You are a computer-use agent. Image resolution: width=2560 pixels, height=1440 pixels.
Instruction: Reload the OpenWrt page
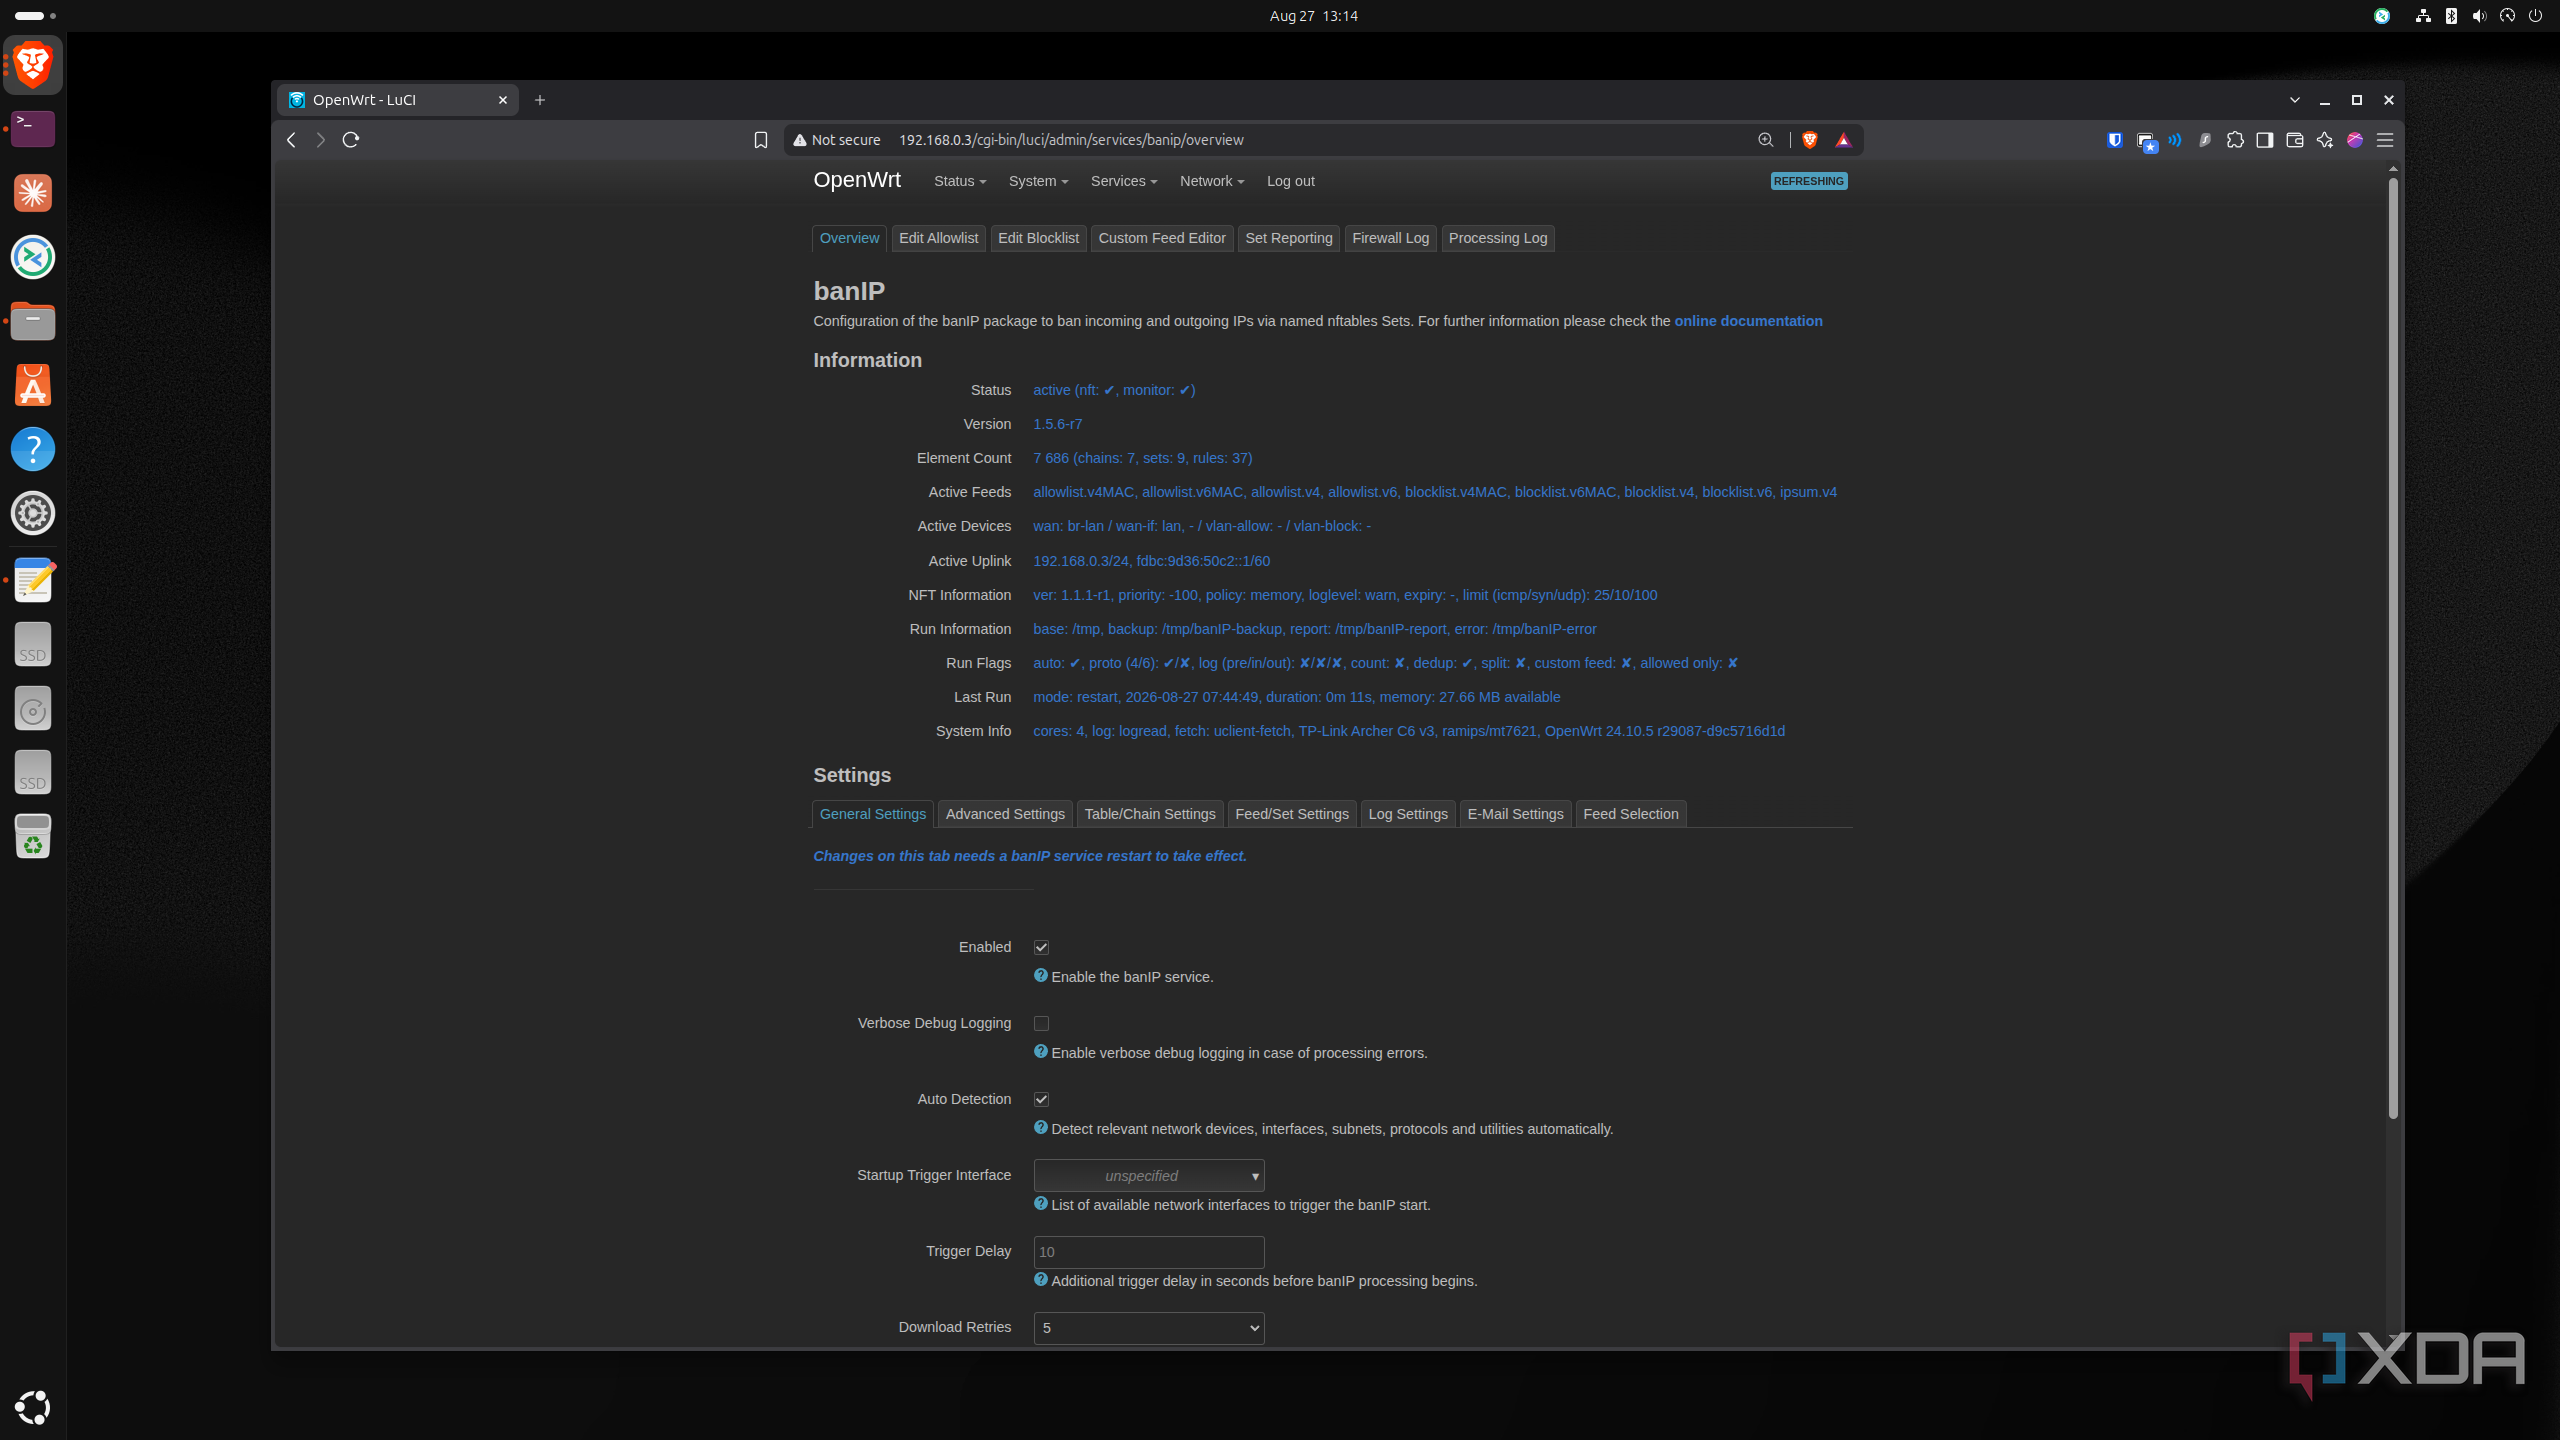[x=351, y=140]
